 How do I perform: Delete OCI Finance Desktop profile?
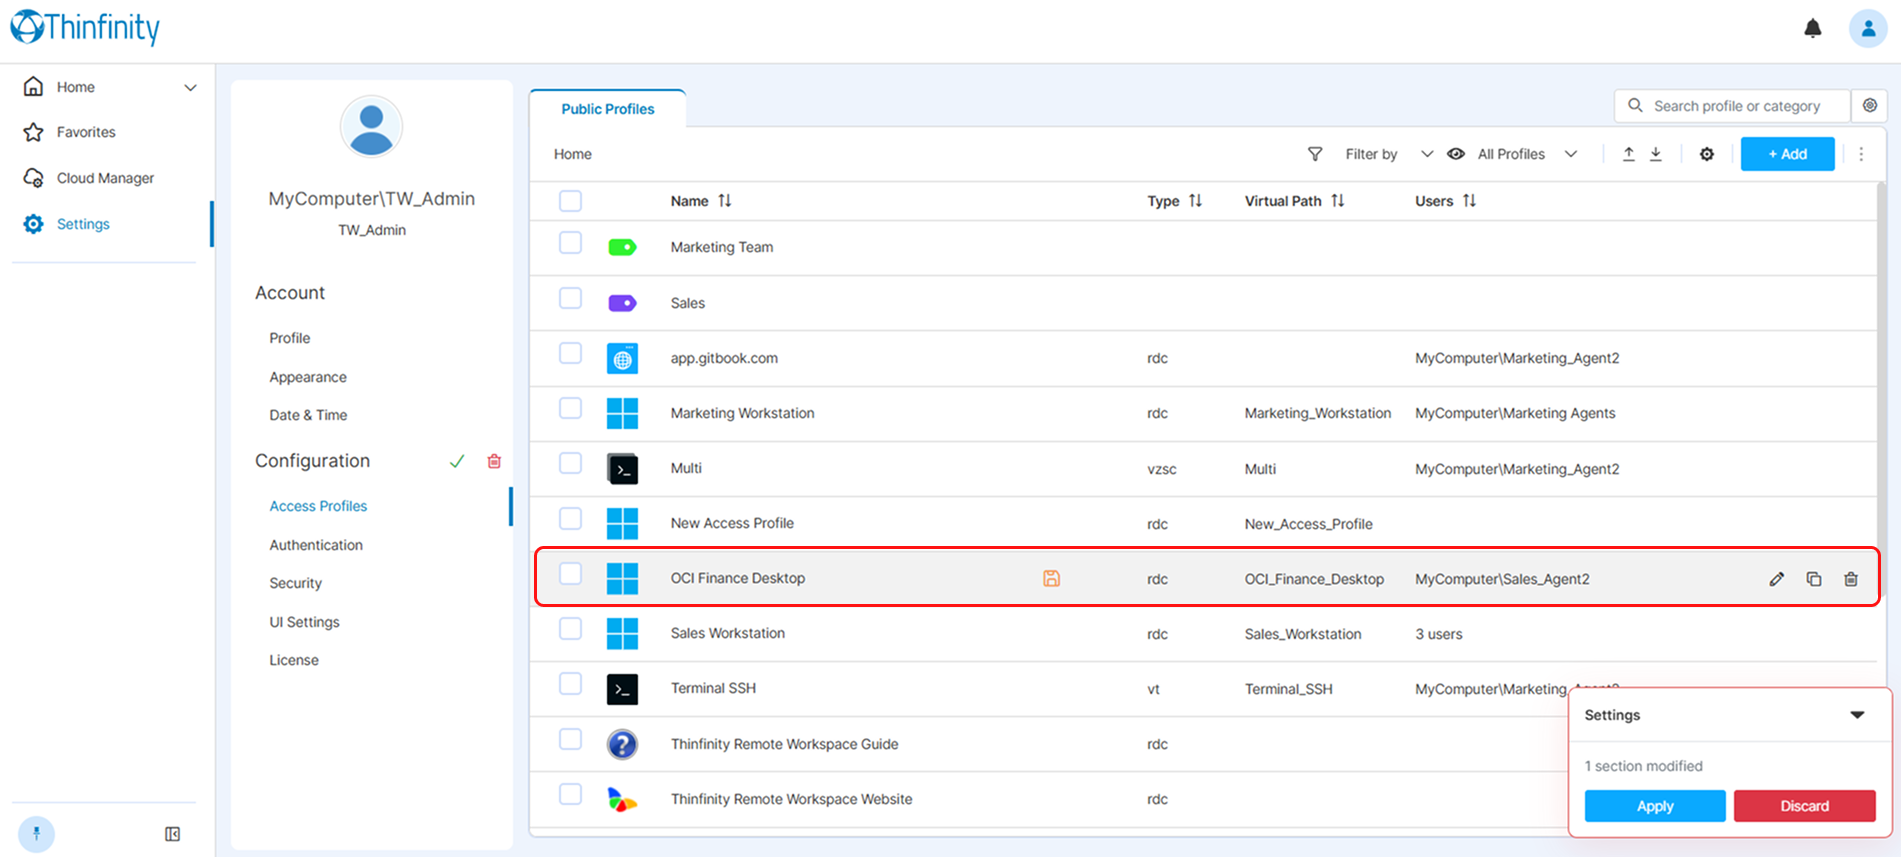[1851, 579]
